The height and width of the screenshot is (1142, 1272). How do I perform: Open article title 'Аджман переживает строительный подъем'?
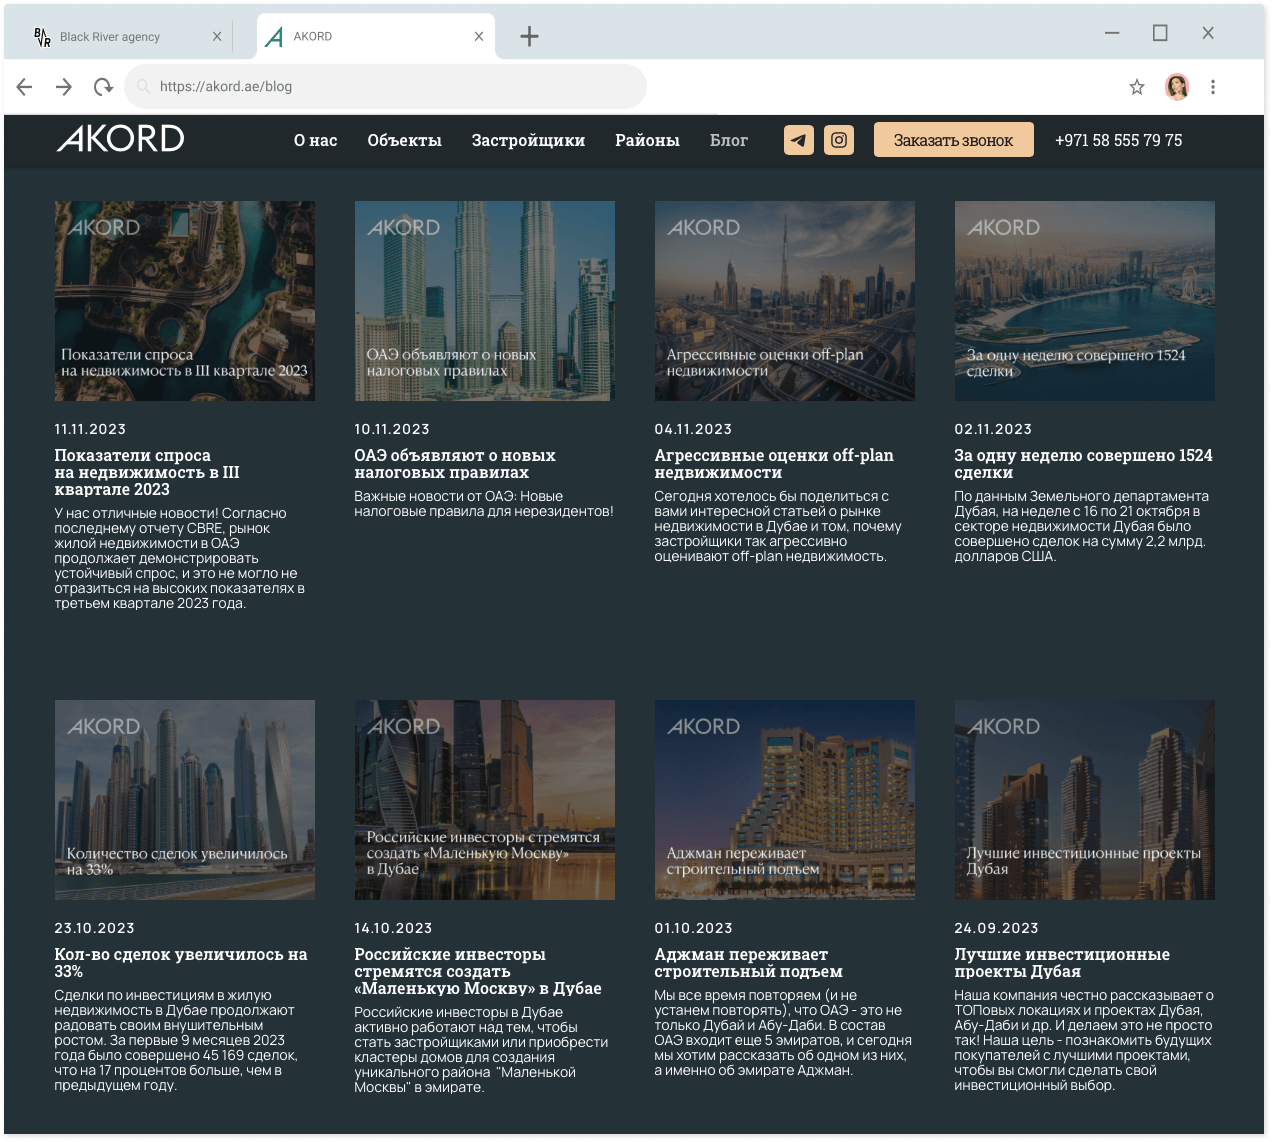point(748,963)
